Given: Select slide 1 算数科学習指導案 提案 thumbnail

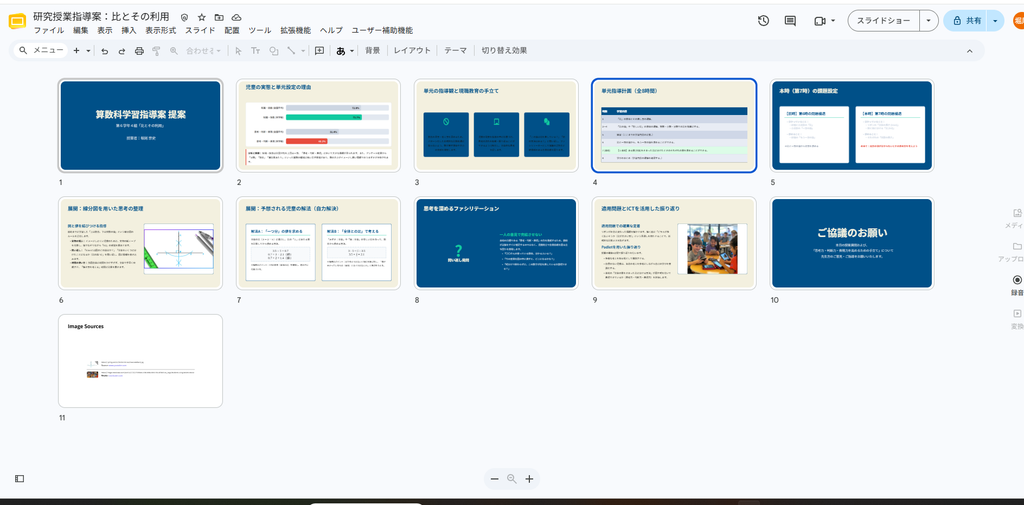Looking at the screenshot, I should (x=140, y=125).
